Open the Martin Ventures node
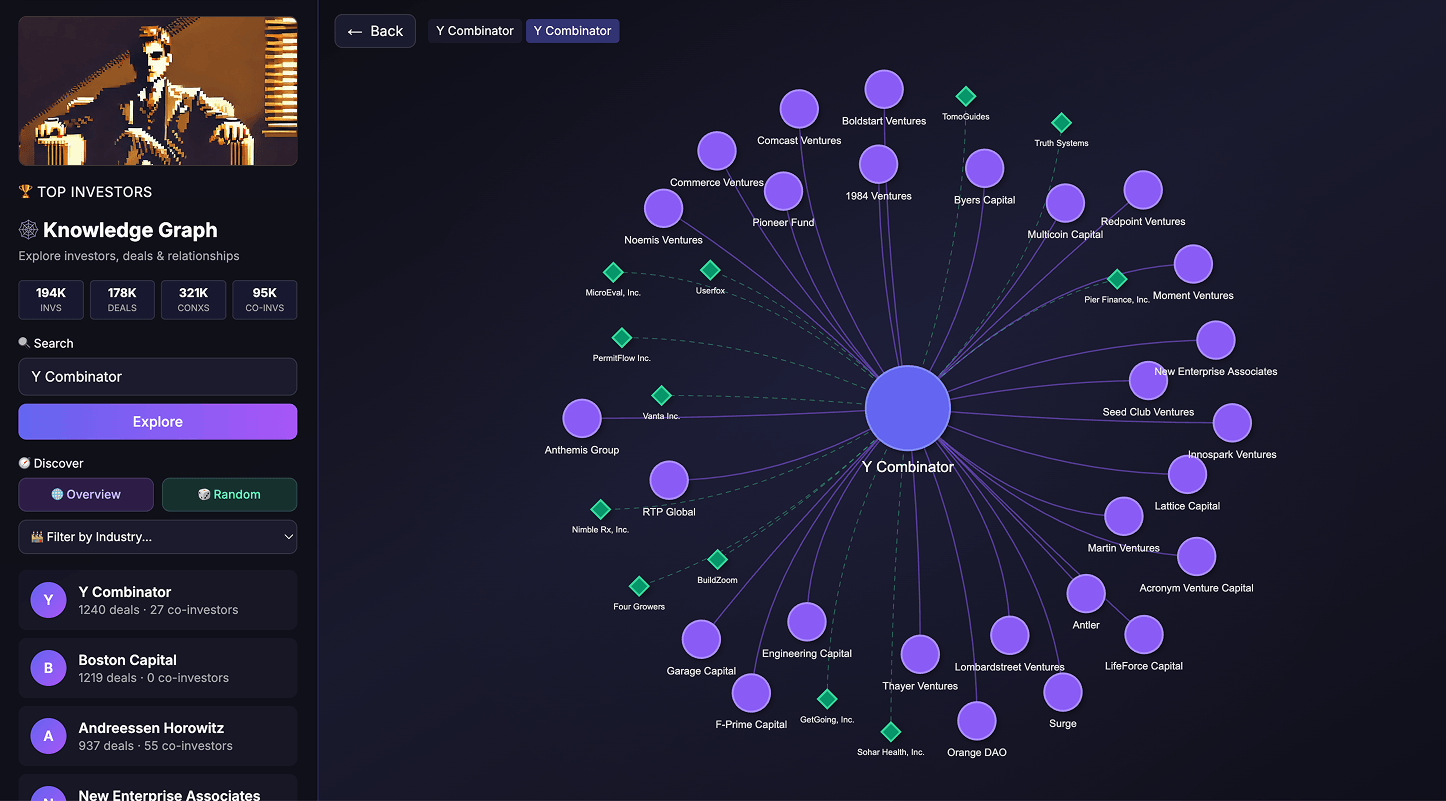 coord(1124,516)
